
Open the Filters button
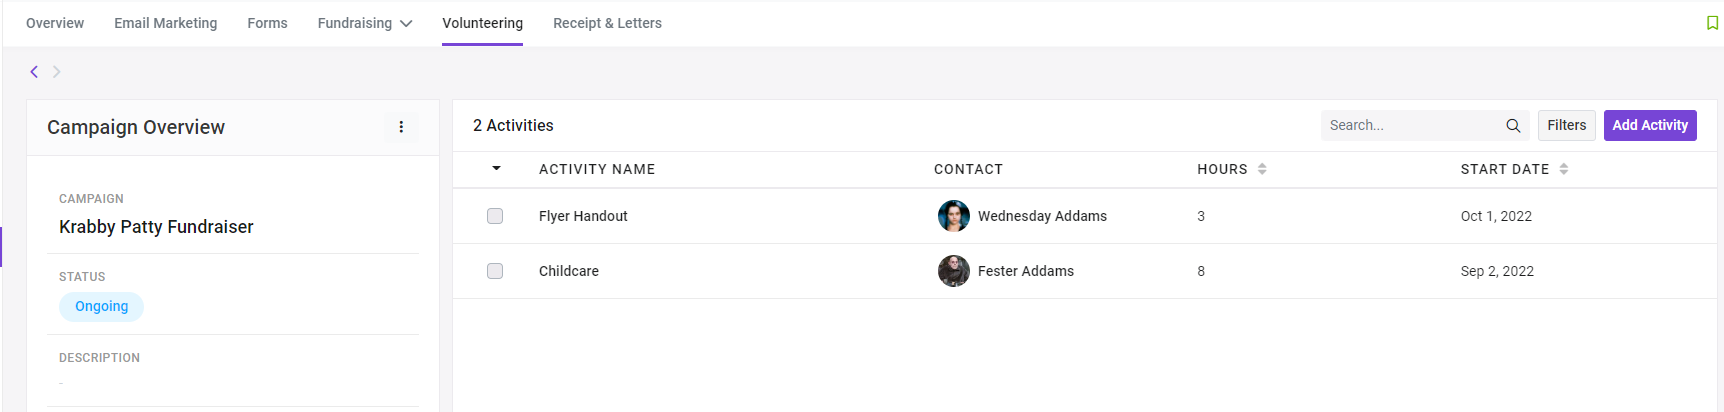click(x=1566, y=125)
